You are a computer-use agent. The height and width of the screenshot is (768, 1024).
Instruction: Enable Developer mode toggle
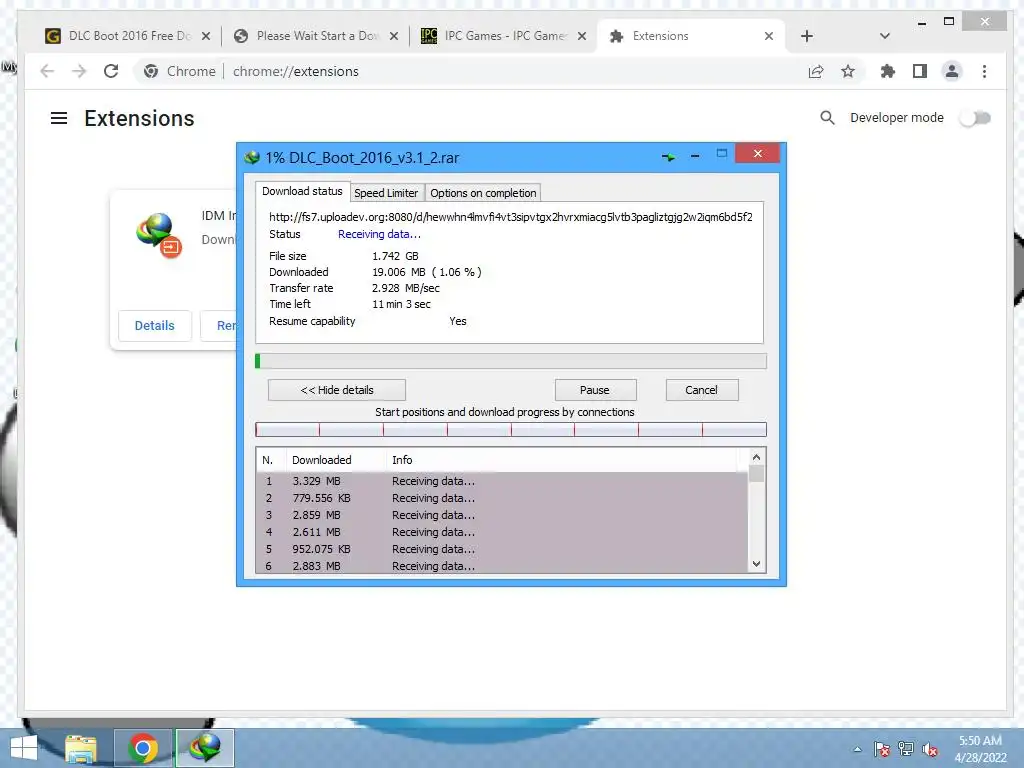975,118
